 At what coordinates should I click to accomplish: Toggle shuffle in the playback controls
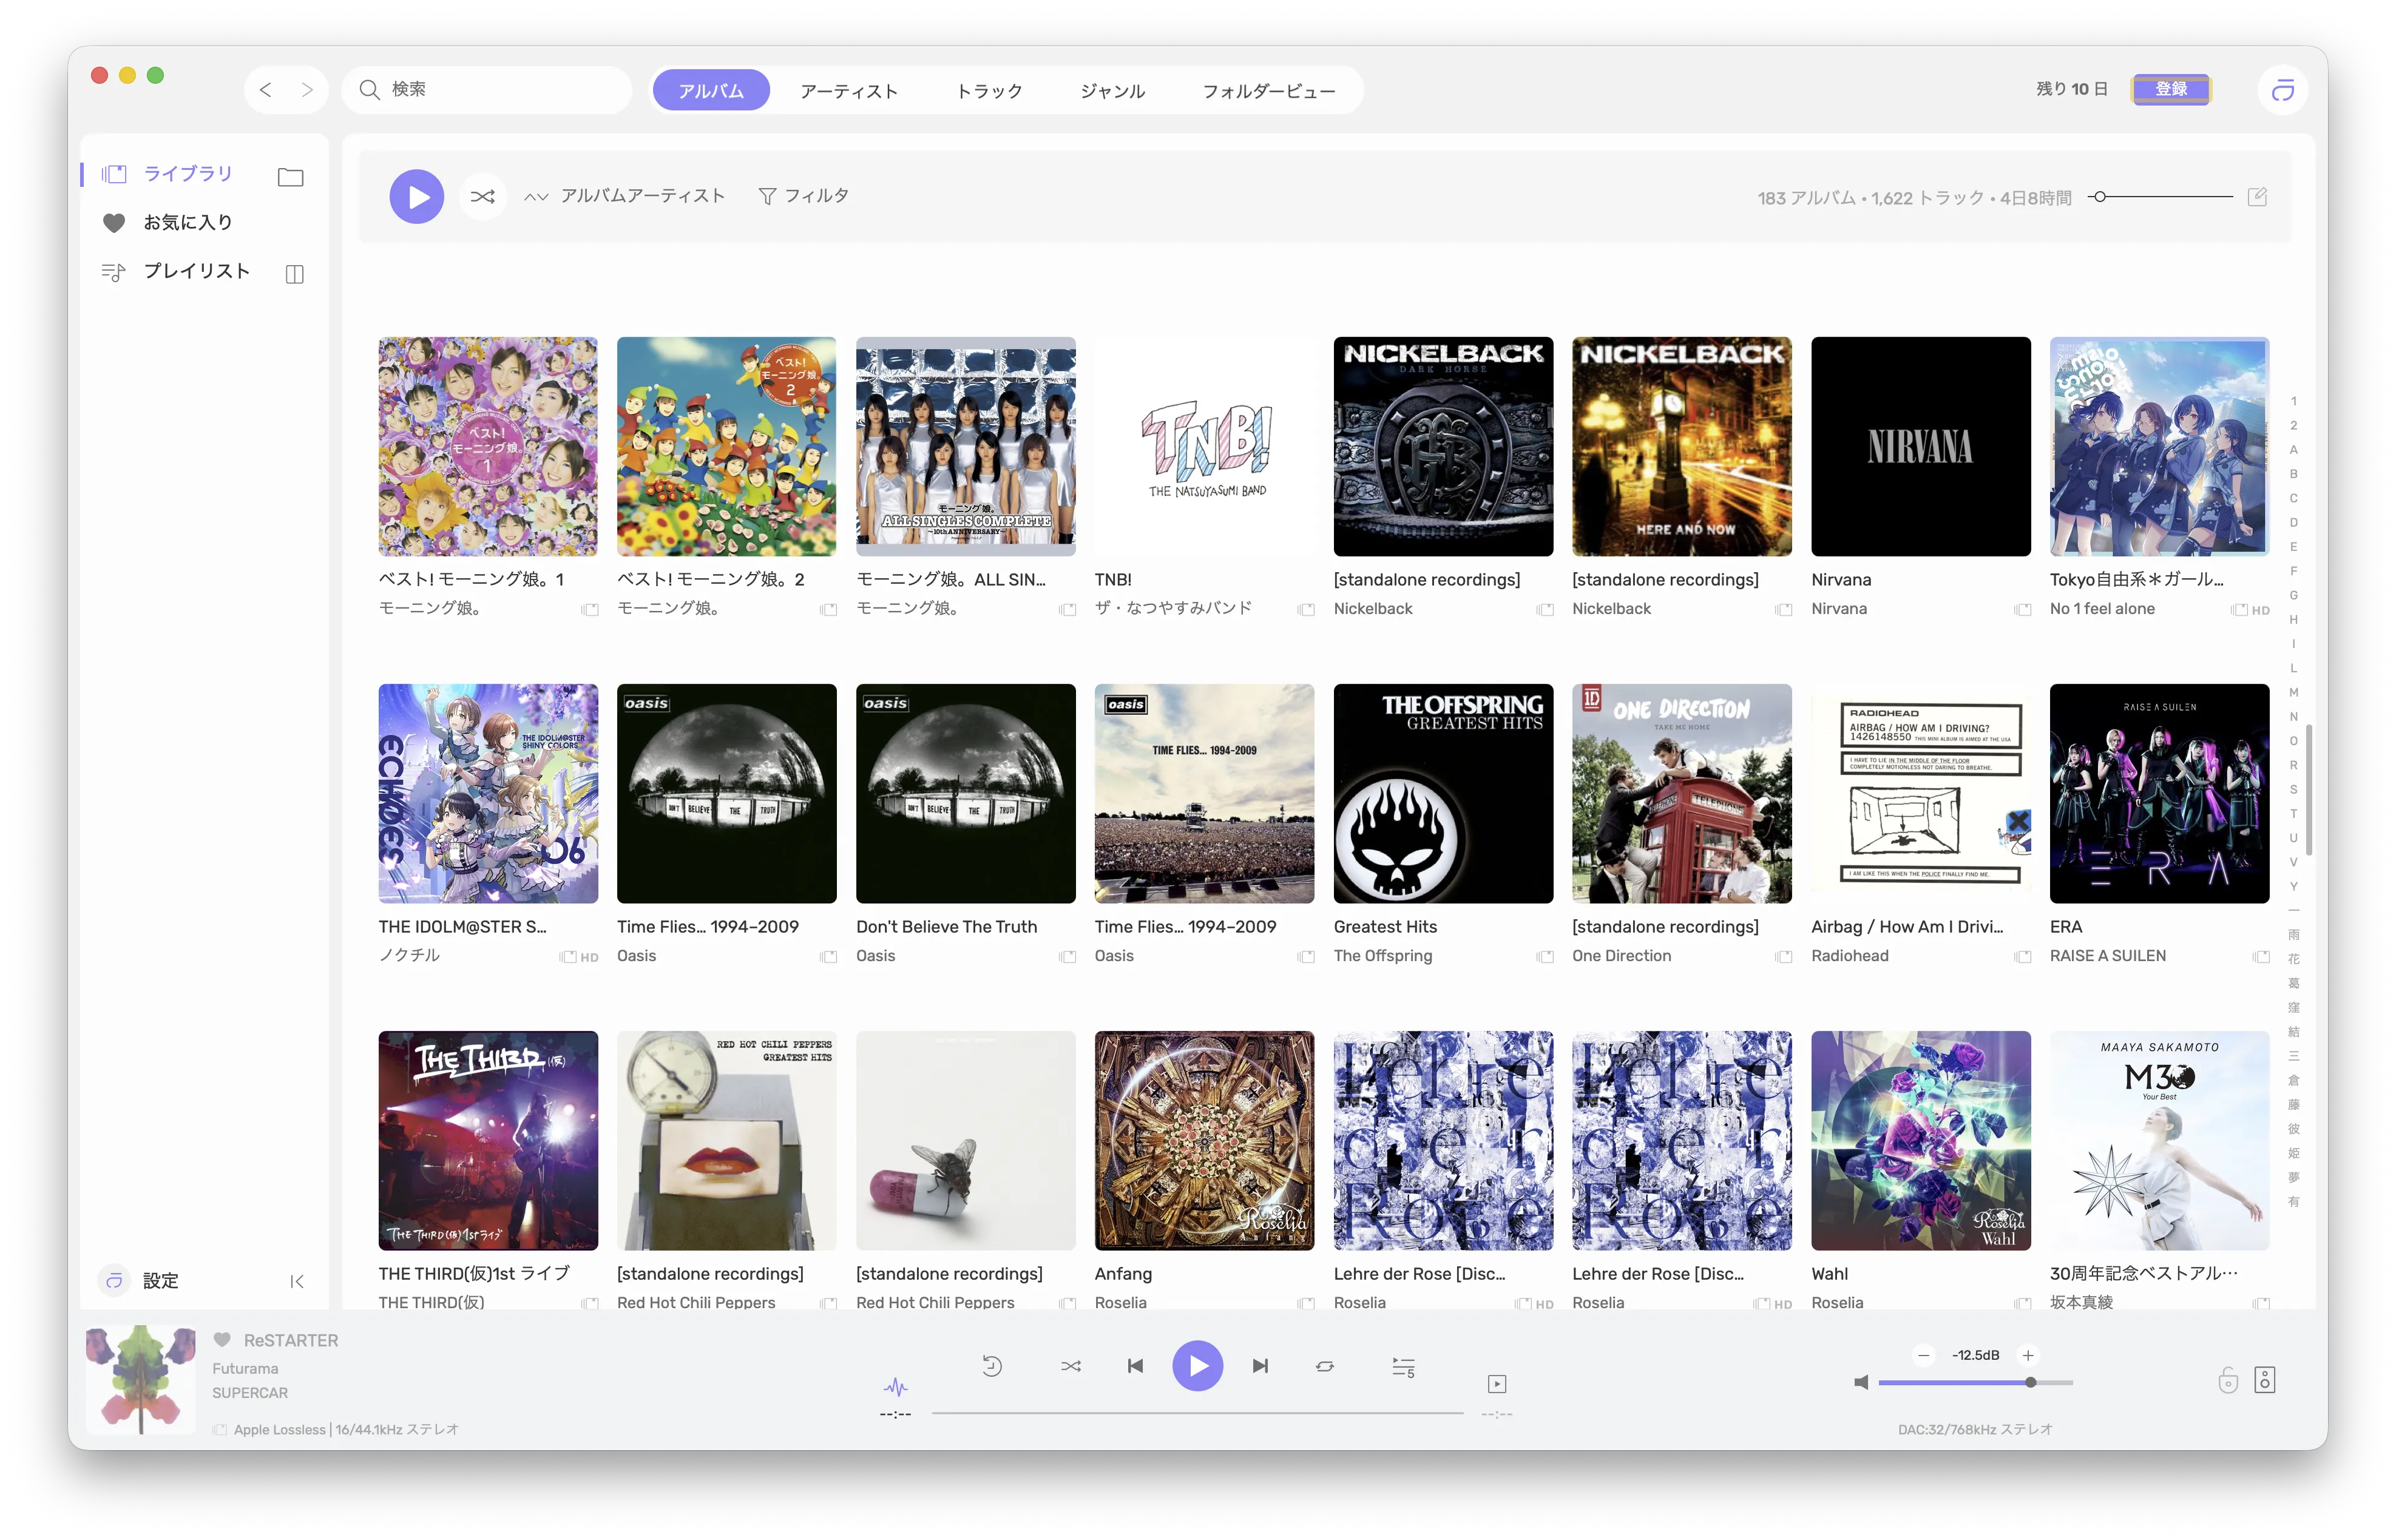(x=1071, y=1366)
